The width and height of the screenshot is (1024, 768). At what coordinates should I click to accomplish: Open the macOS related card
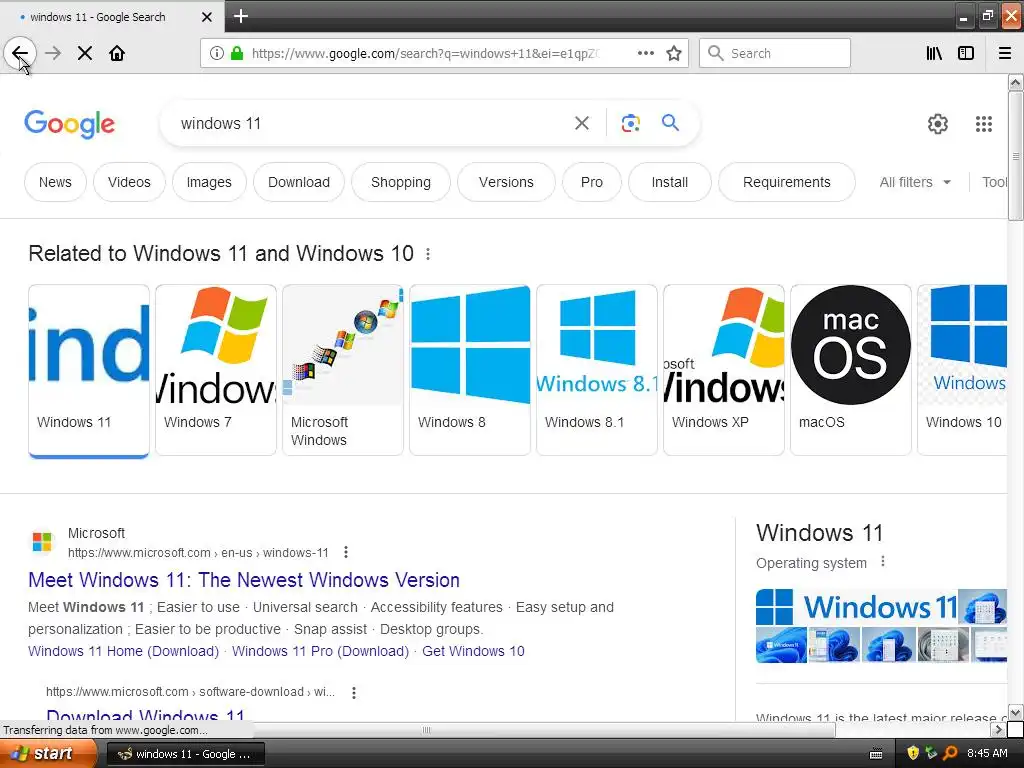click(850, 370)
